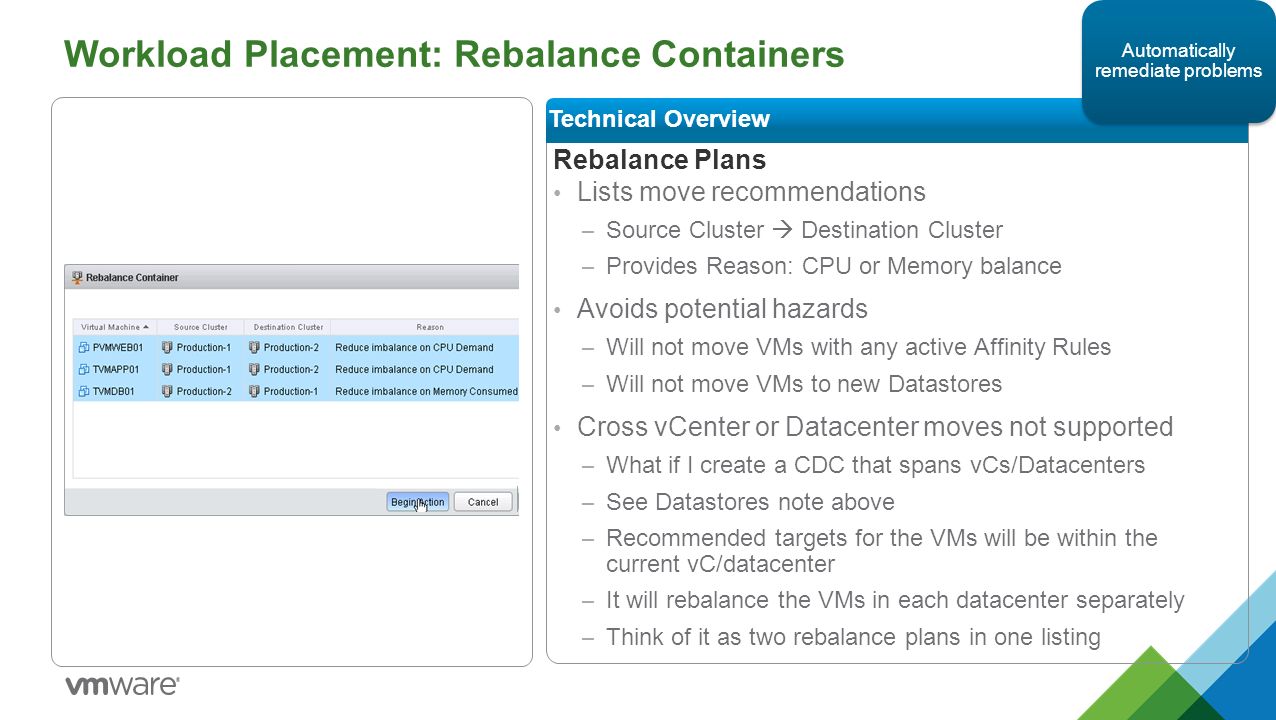
Task: Select the Reduce imbalance on Memory Consumed row
Action: pos(296,392)
